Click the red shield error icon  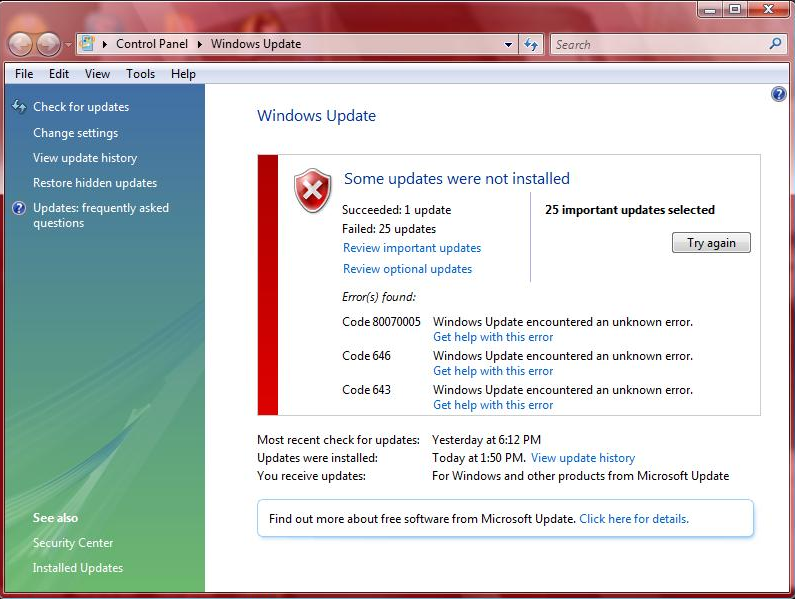point(313,191)
